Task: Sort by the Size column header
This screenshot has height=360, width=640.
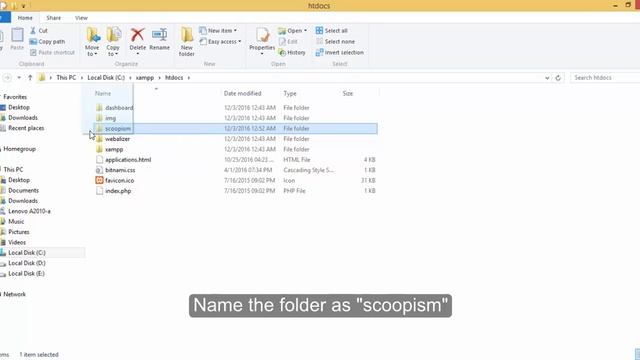Action: [x=348, y=93]
